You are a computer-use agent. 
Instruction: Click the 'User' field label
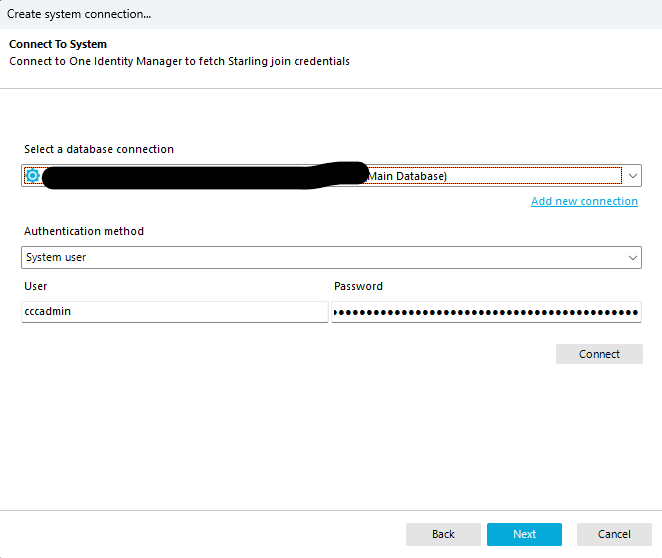click(35, 286)
